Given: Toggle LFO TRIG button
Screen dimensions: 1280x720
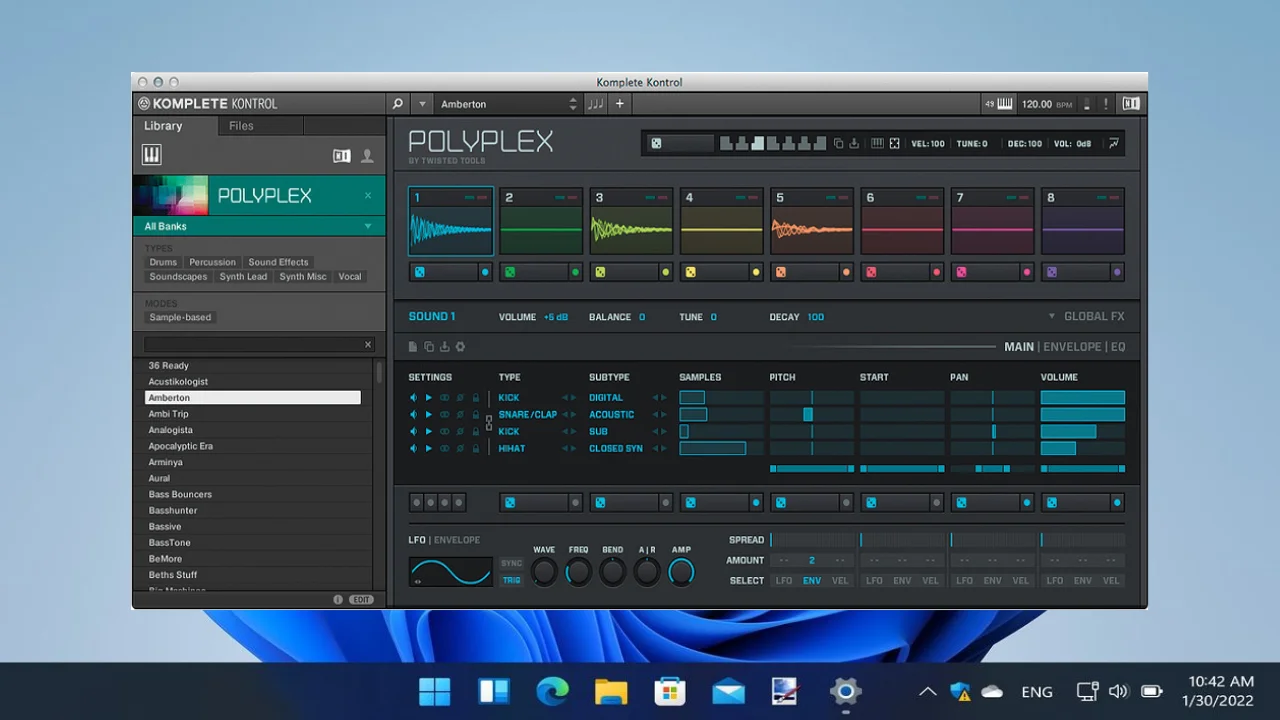Looking at the screenshot, I should pos(512,580).
